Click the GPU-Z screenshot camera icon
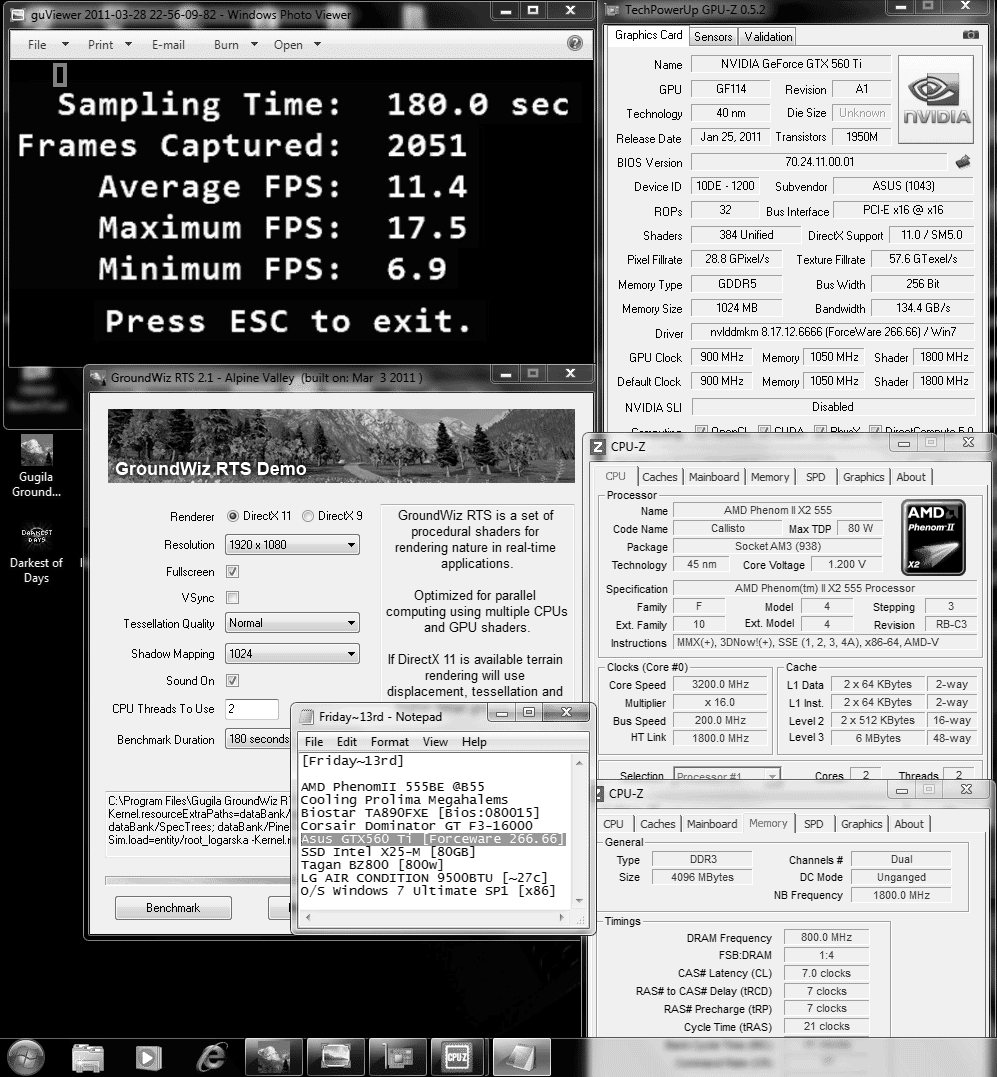997x1077 pixels. pos(970,35)
